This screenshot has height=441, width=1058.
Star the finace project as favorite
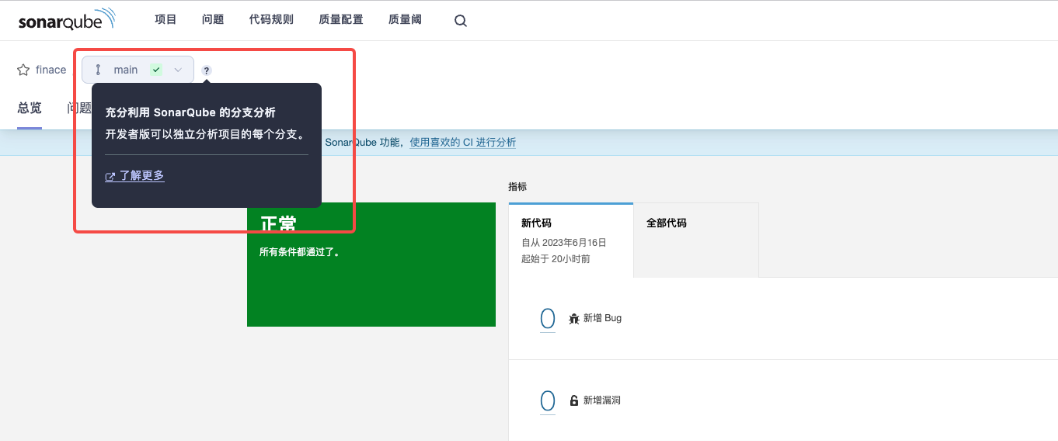pos(23,69)
